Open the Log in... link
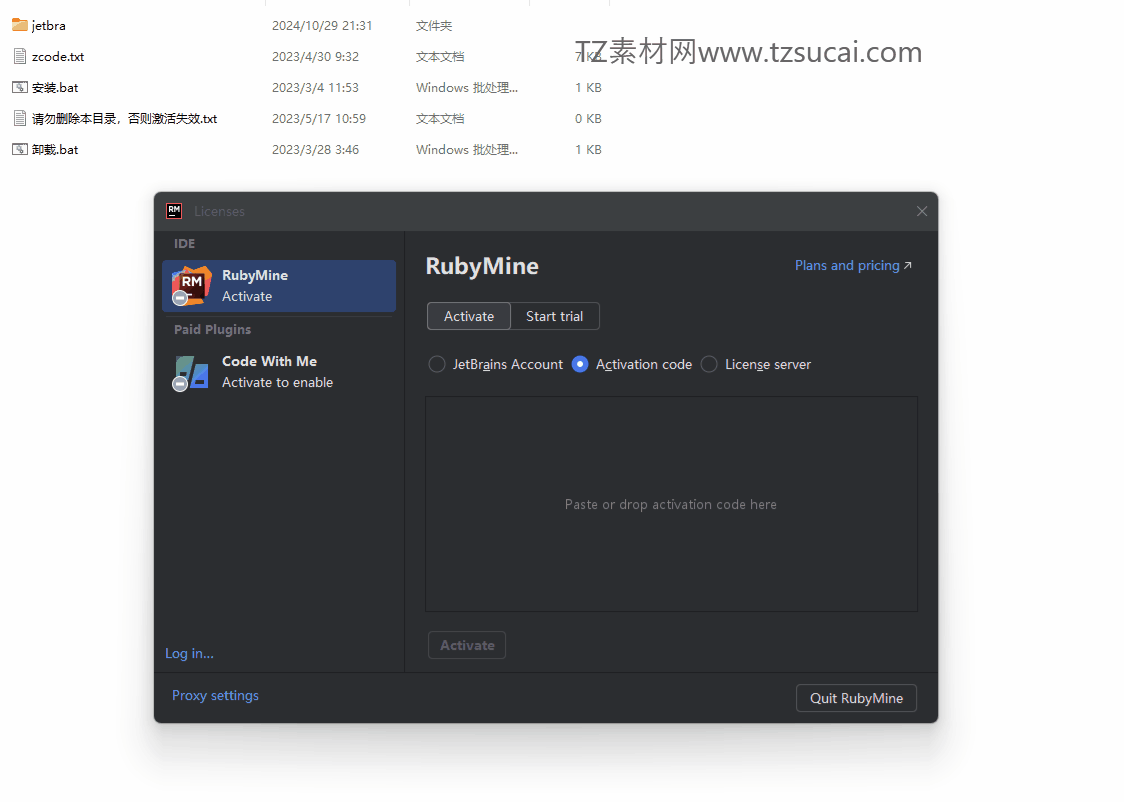 (189, 653)
